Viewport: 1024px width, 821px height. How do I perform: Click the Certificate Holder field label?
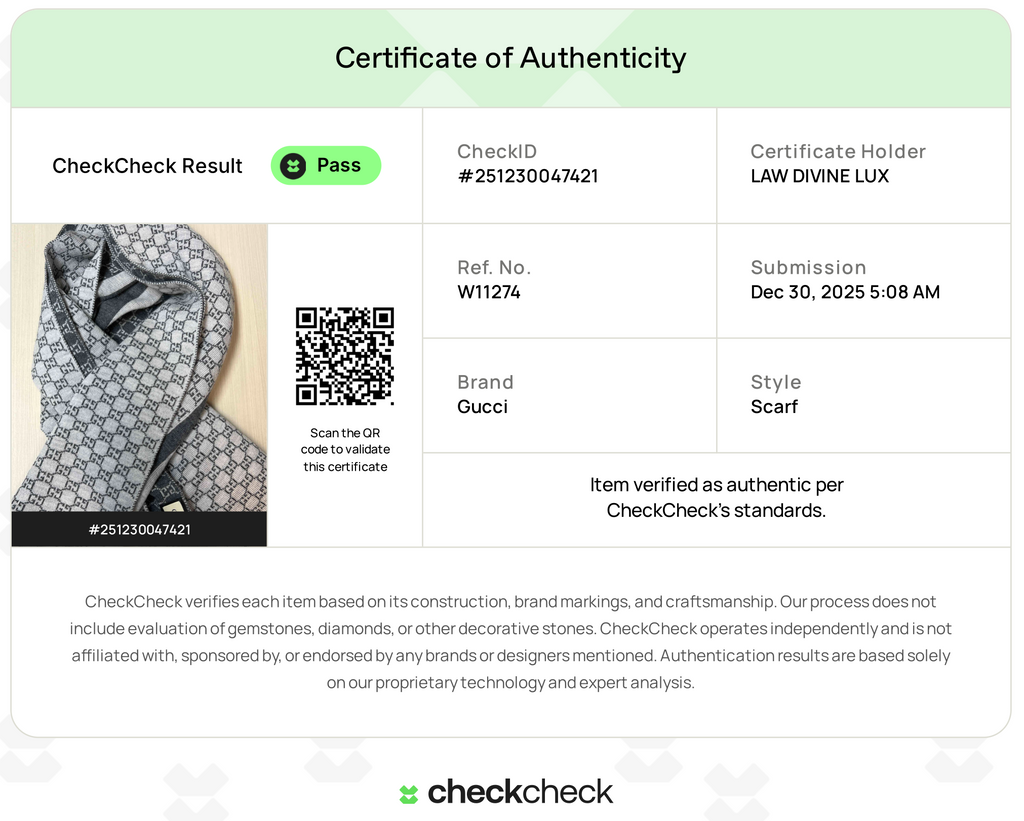pos(838,152)
